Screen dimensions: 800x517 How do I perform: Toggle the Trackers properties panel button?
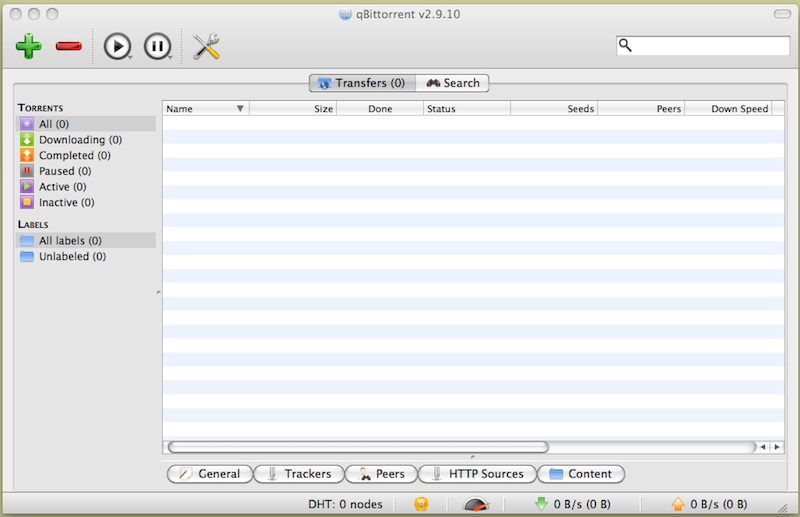(298, 474)
